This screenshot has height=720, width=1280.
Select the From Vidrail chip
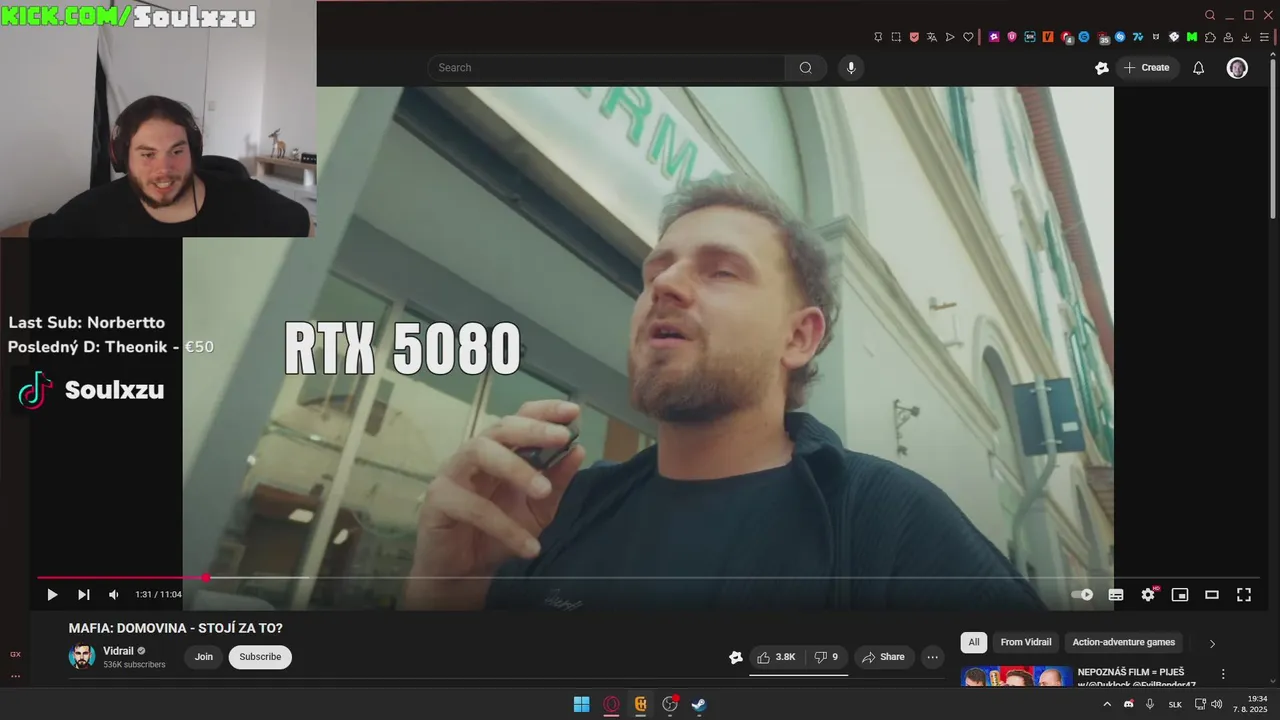(1026, 642)
